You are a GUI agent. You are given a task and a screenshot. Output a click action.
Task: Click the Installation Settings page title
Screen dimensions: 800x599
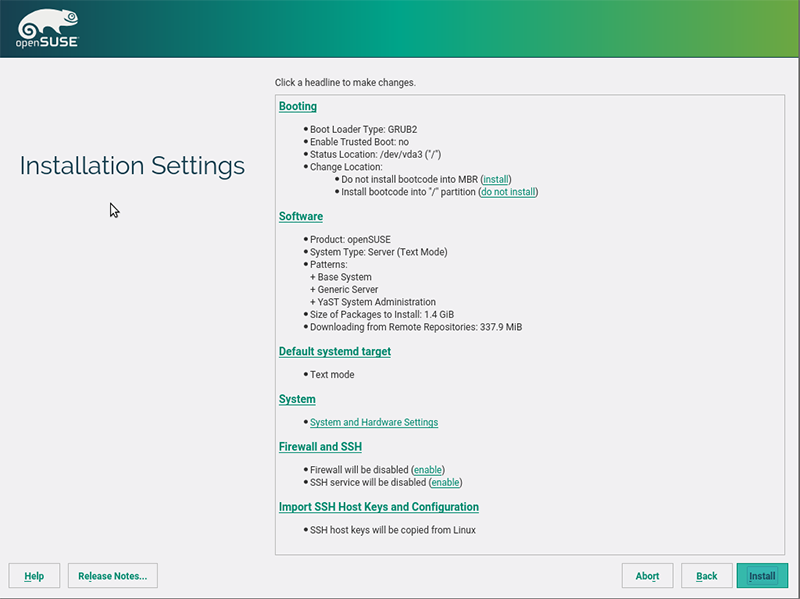132,166
